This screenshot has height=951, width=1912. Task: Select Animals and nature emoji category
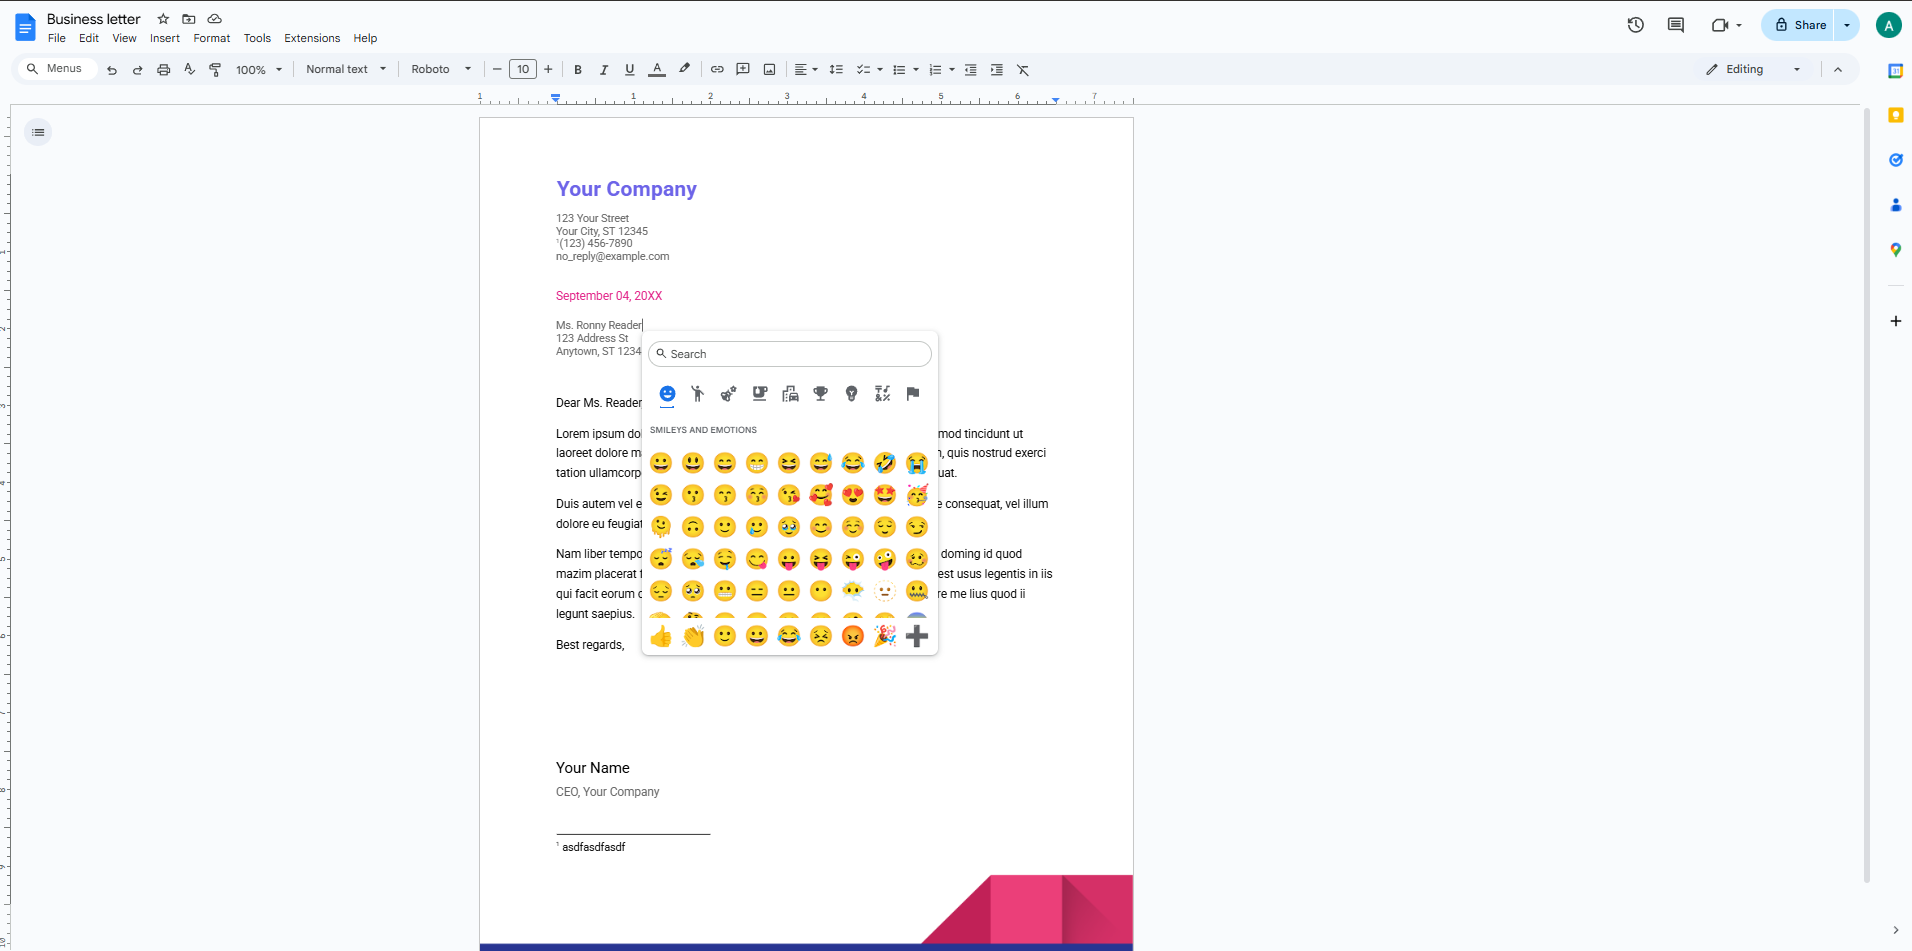pos(729,394)
